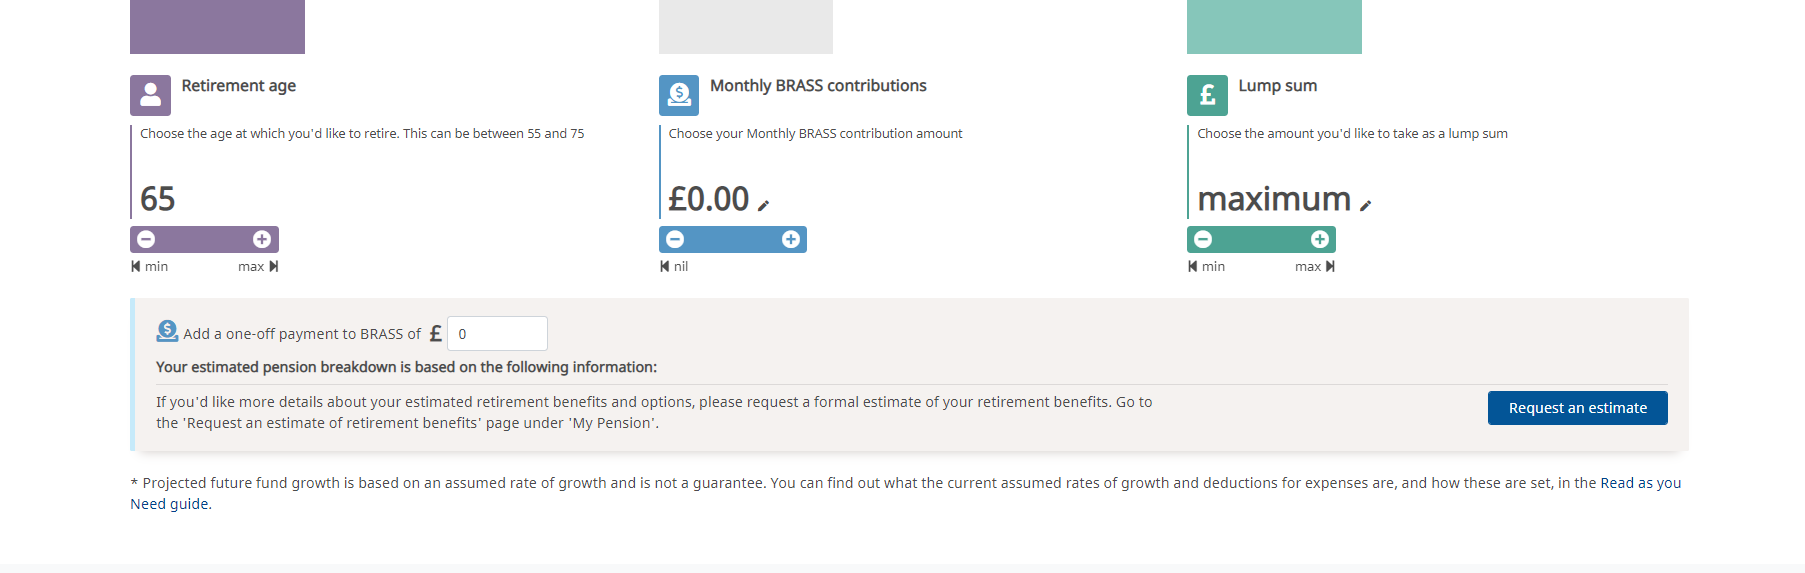
Task: Increase lump sum with plus button
Action: click(x=1320, y=239)
